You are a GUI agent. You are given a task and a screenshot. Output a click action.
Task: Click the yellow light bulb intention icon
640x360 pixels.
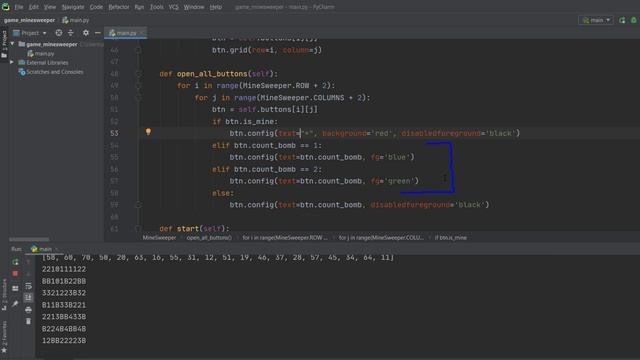click(148, 131)
